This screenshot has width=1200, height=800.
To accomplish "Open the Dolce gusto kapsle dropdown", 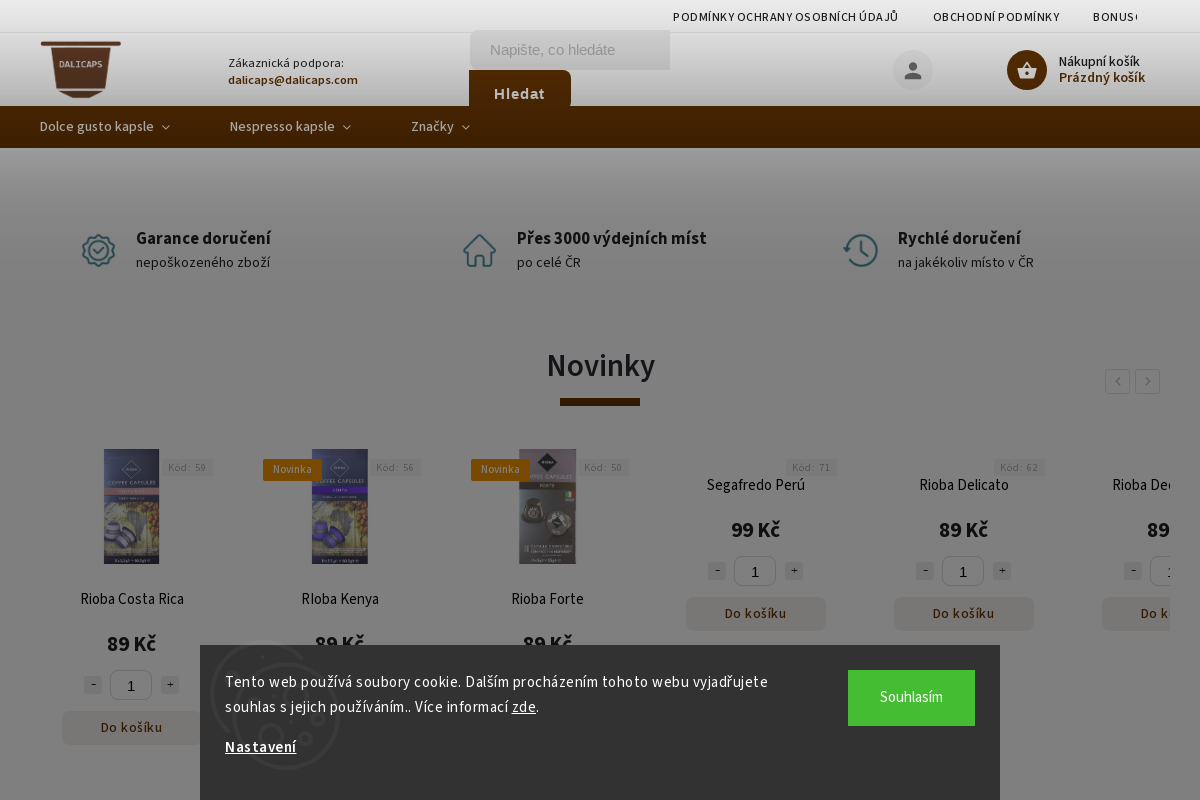I will pos(103,127).
